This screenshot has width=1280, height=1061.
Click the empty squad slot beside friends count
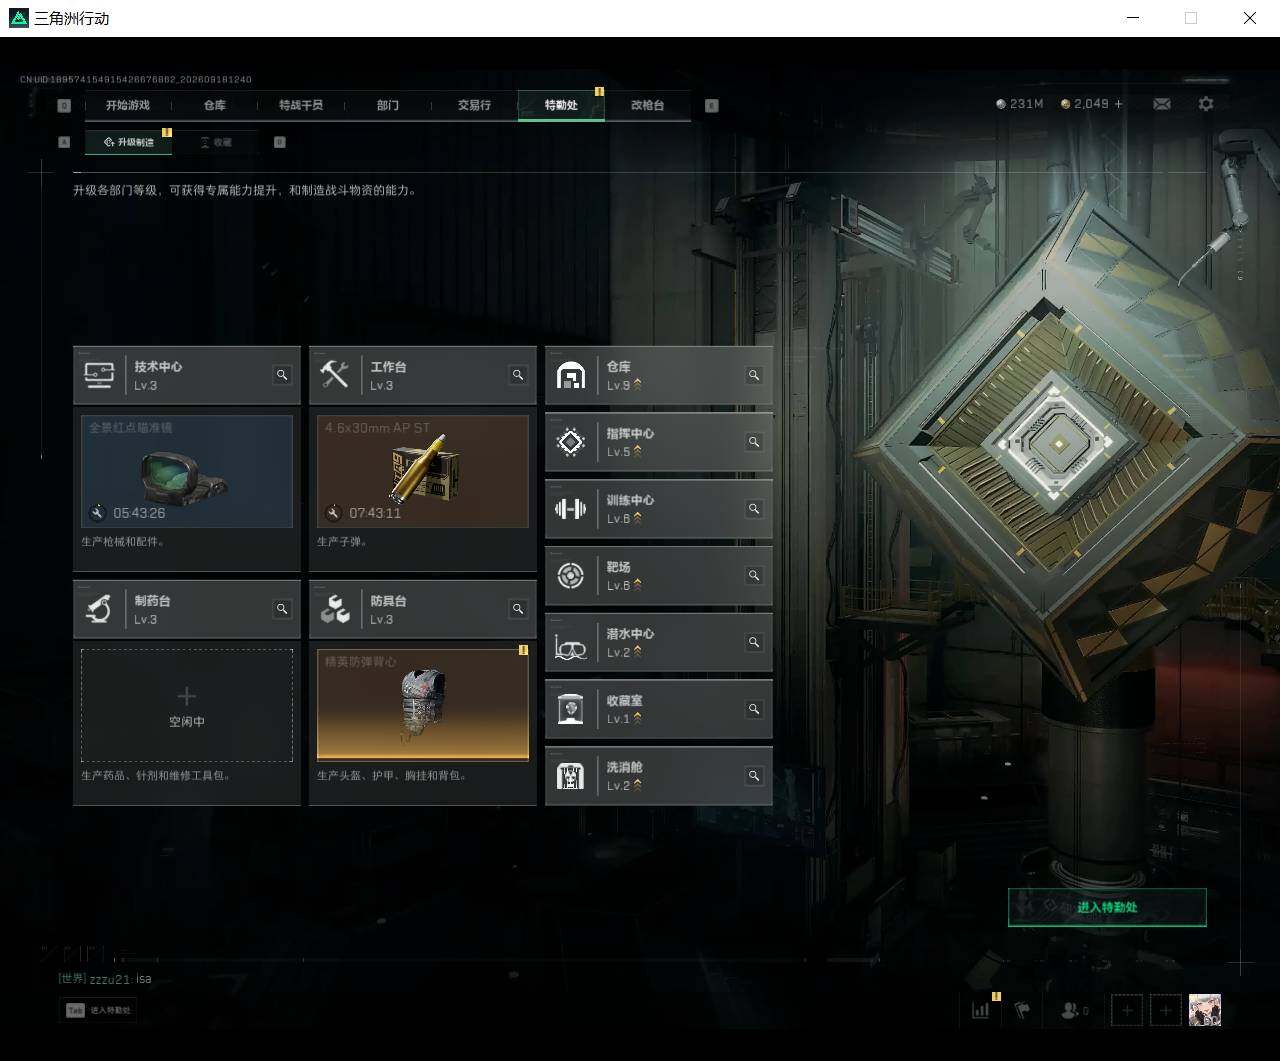pos(1127,1010)
